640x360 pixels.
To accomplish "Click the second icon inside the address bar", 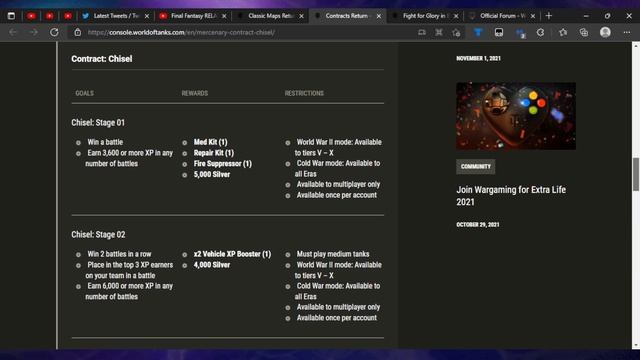I will 439,32.
